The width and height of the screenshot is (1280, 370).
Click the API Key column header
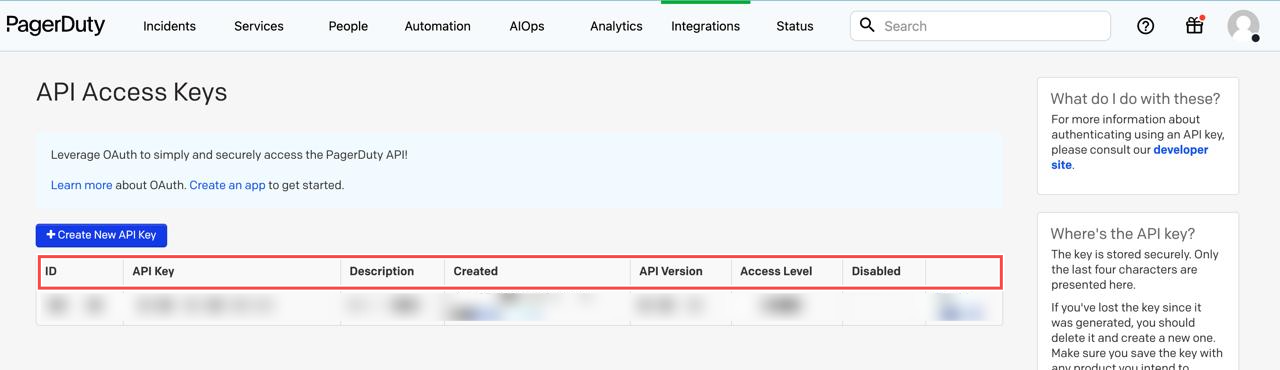click(153, 271)
